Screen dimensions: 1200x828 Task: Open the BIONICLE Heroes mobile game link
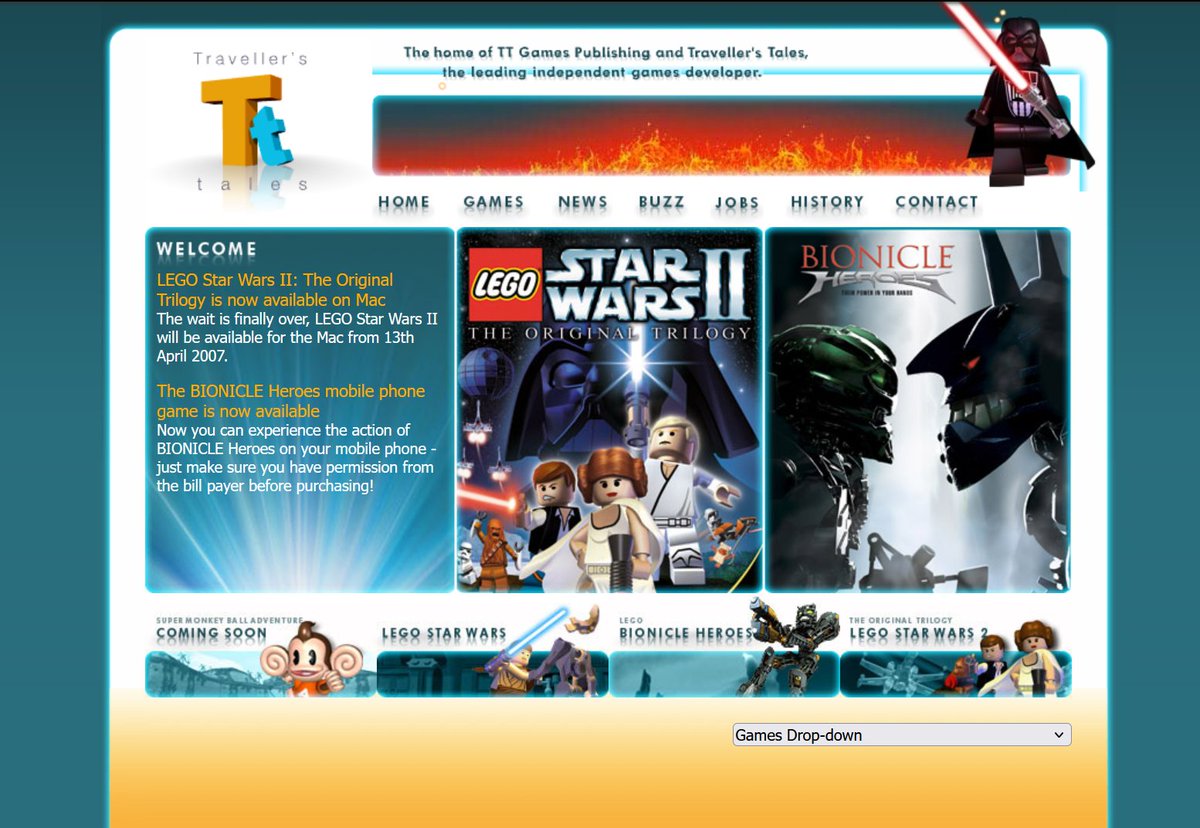289,400
